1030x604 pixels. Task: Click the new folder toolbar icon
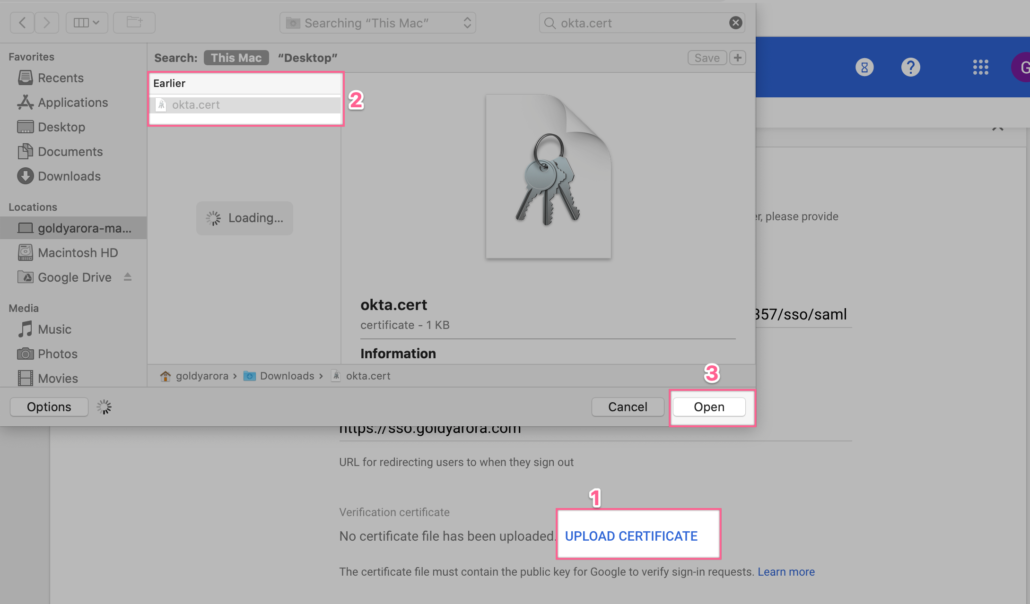[134, 22]
